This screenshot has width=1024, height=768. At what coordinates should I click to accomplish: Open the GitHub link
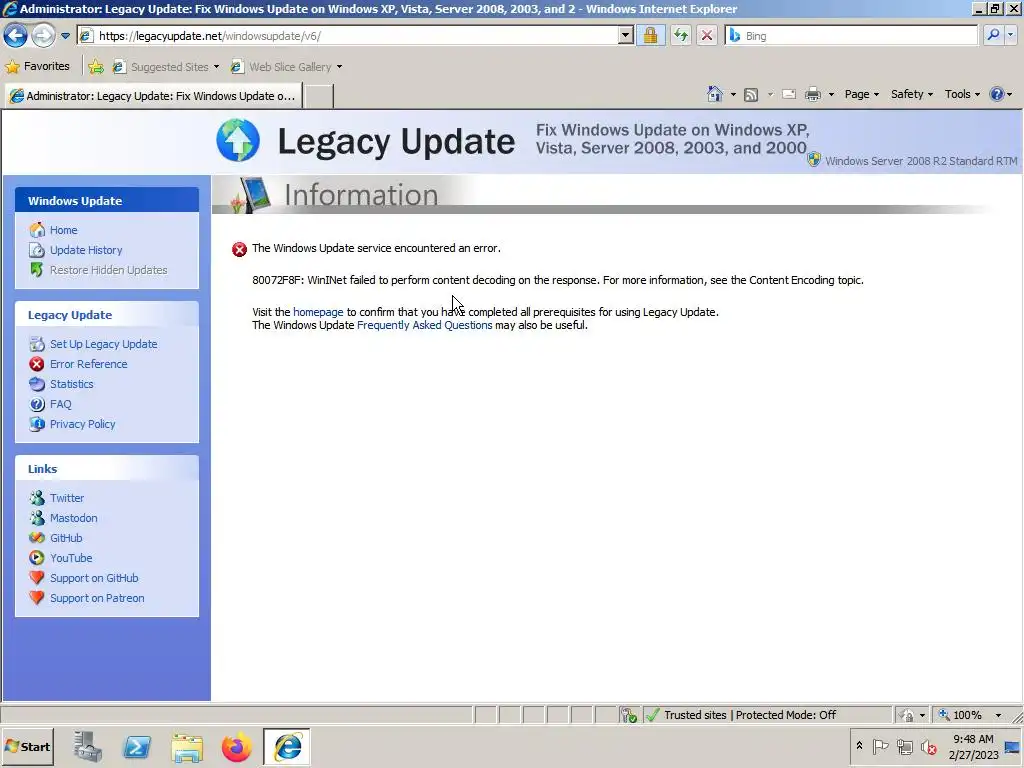coord(66,538)
